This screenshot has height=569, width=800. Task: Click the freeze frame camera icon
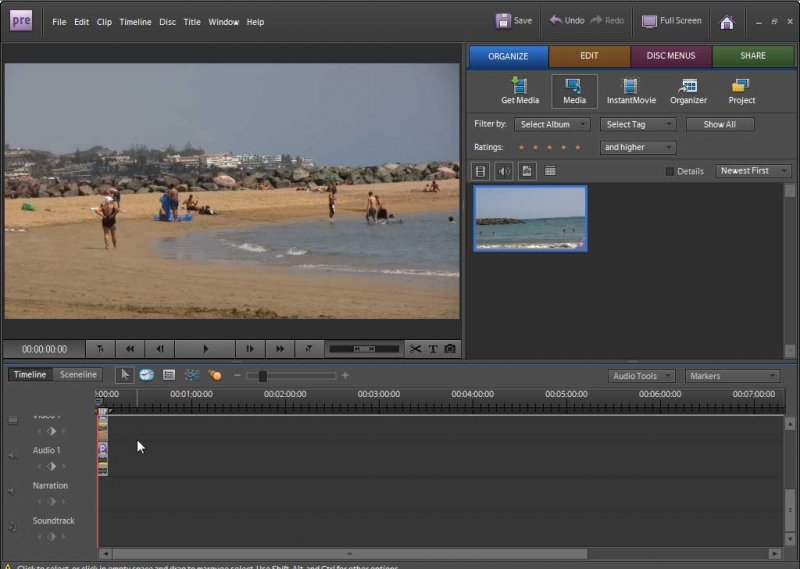click(x=450, y=349)
